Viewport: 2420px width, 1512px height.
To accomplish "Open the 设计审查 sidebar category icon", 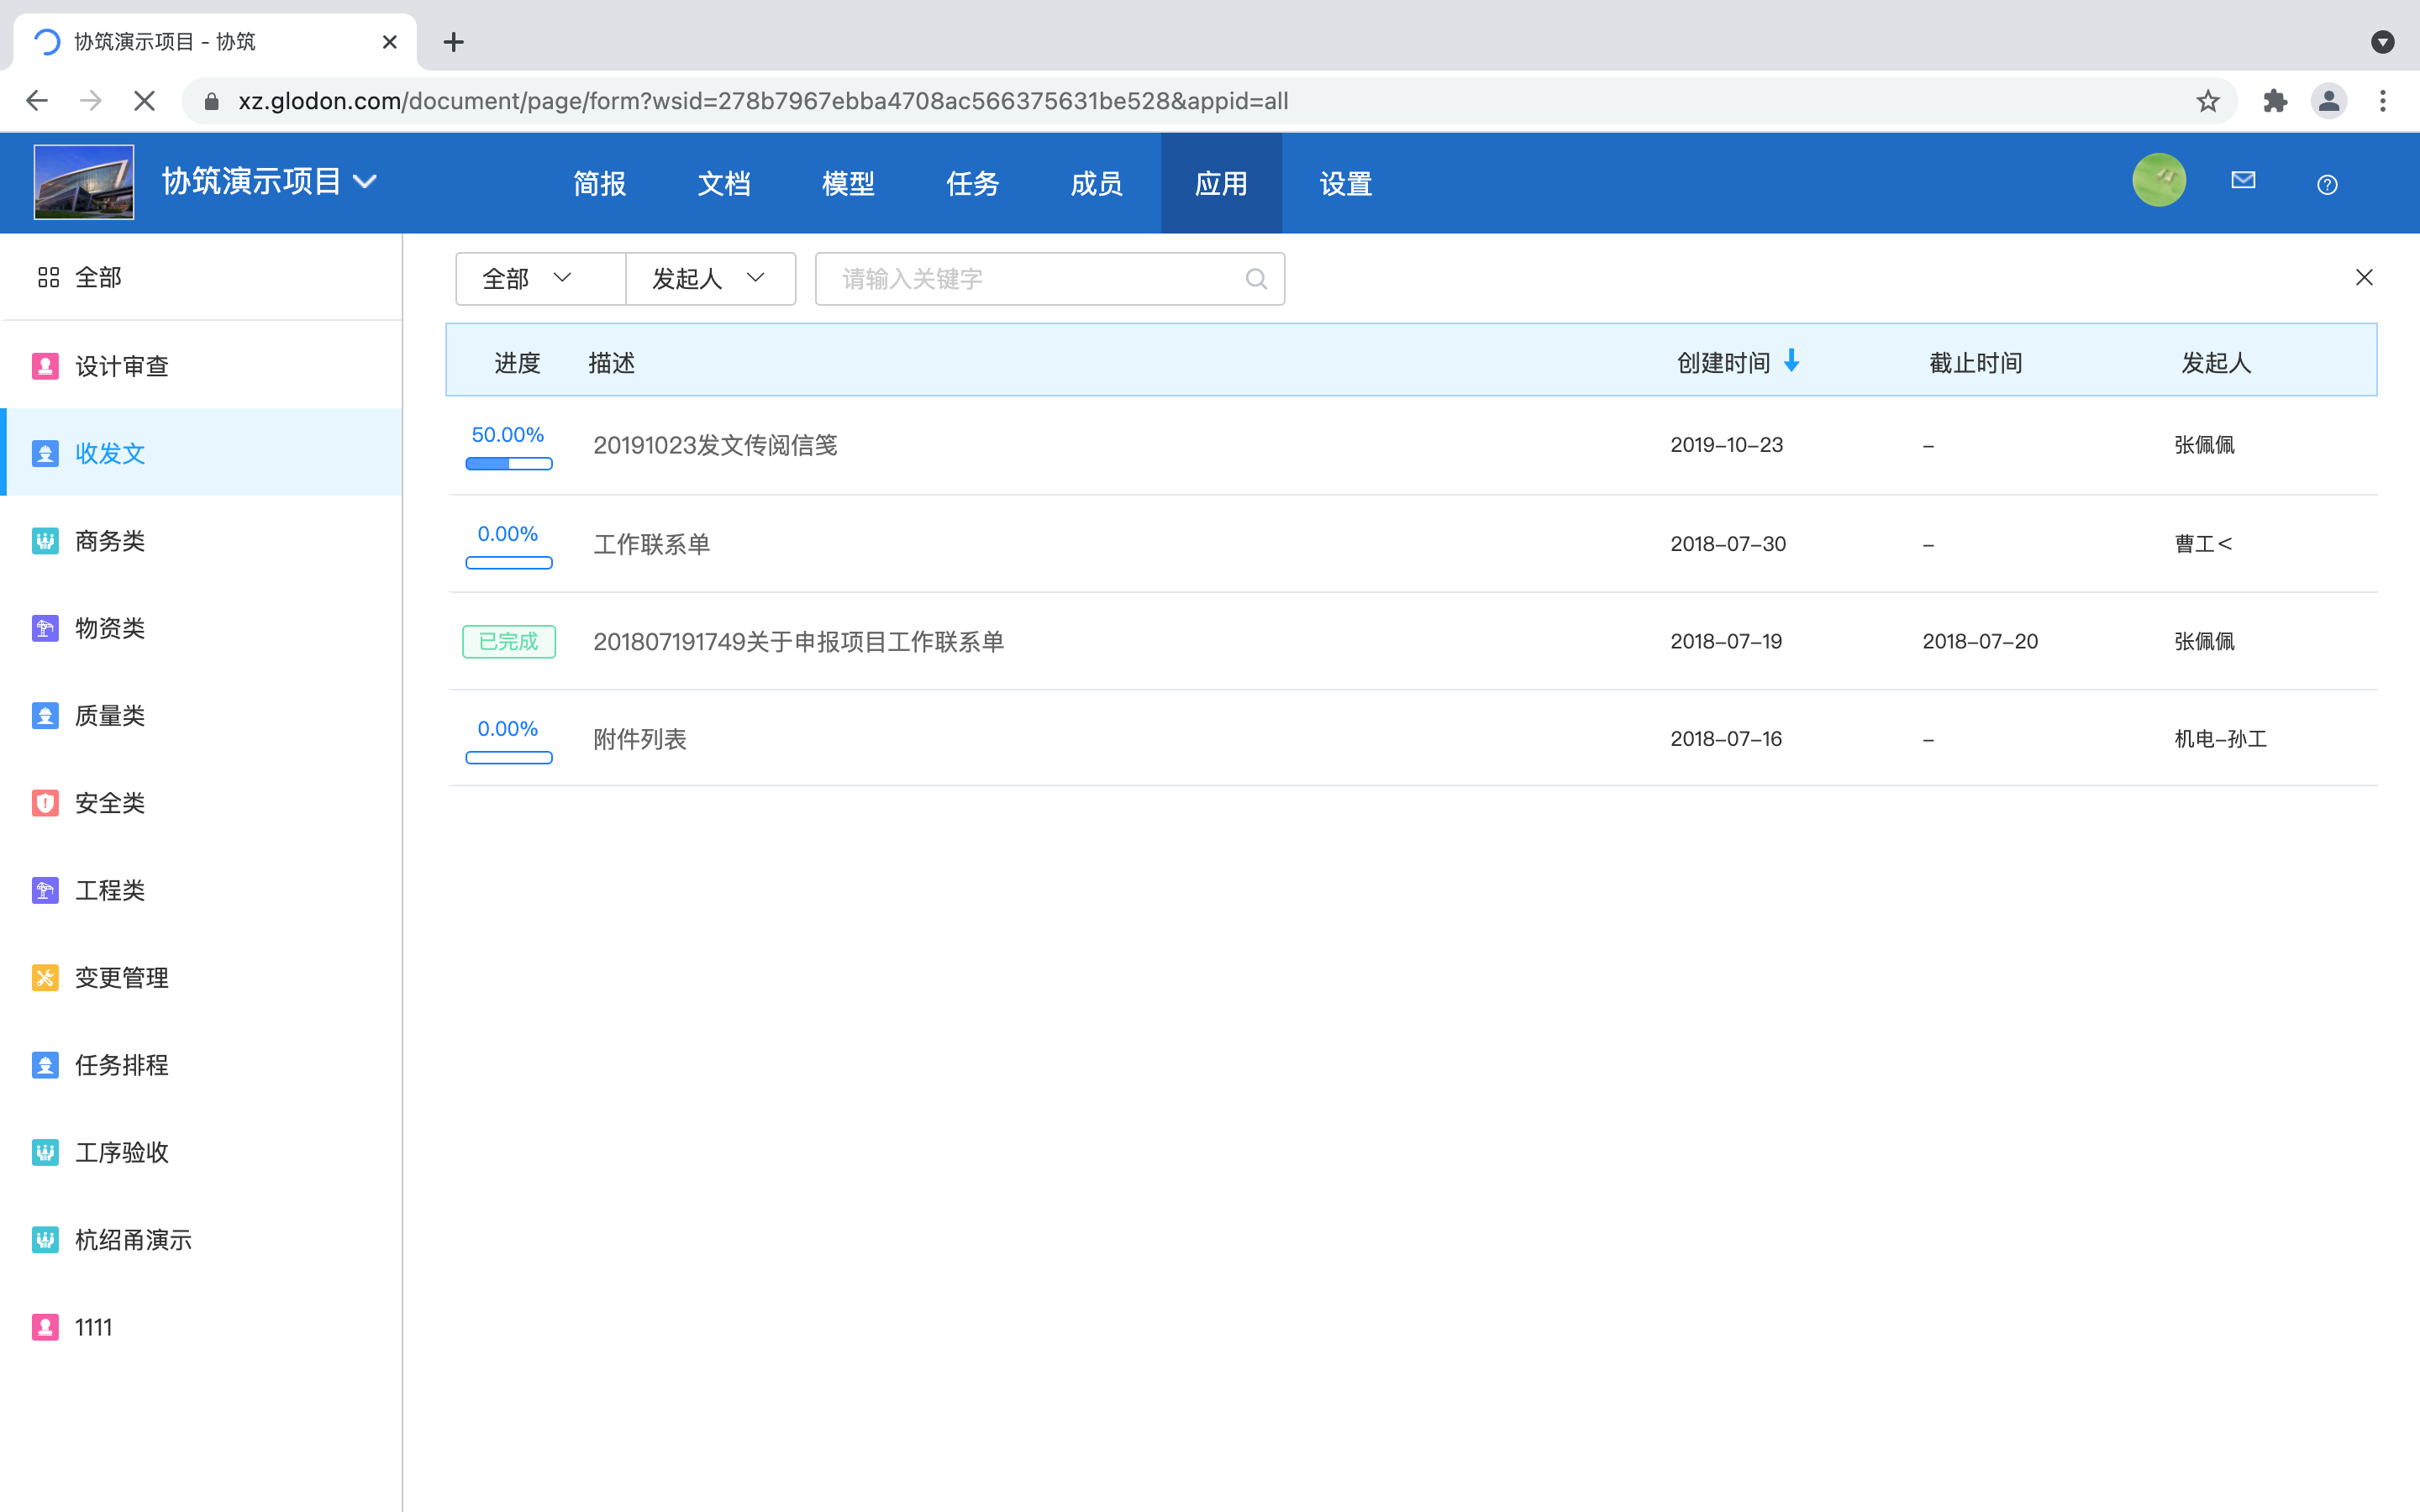I will (x=45, y=366).
